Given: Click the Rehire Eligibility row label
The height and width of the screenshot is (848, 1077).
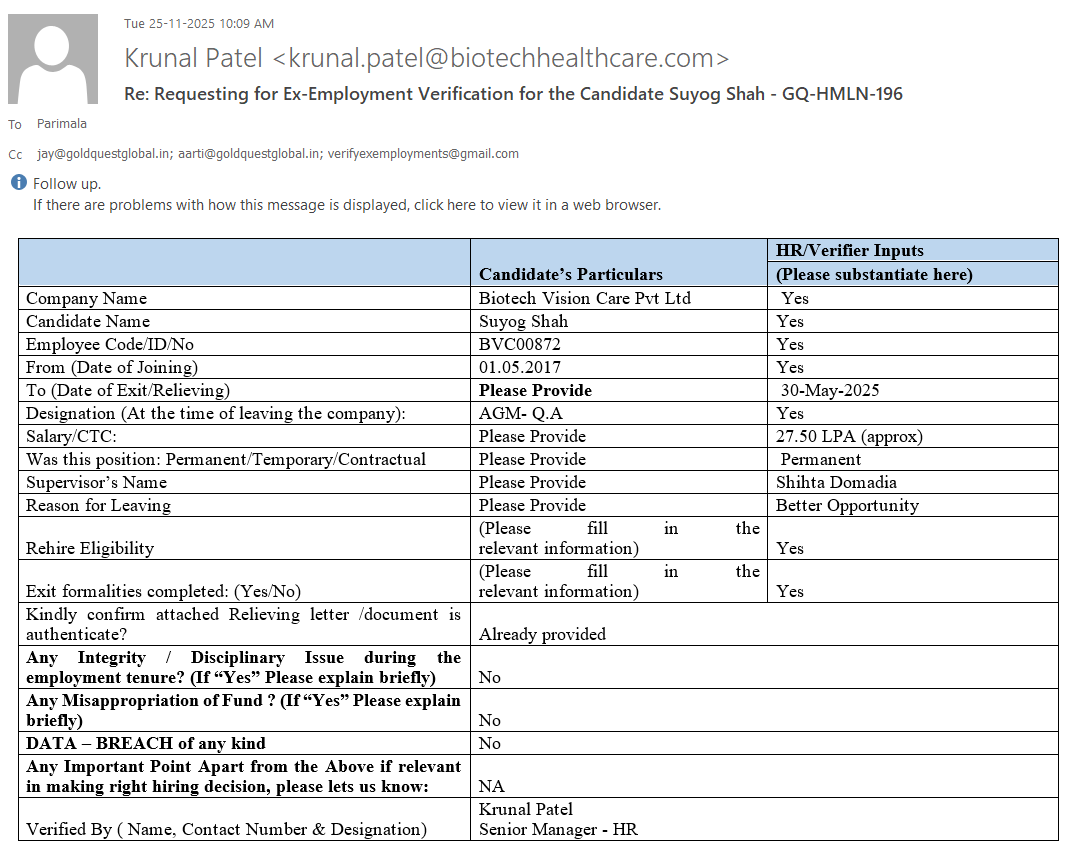Looking at the screenshot, I should pyautogui.click(x=90, y=548).
